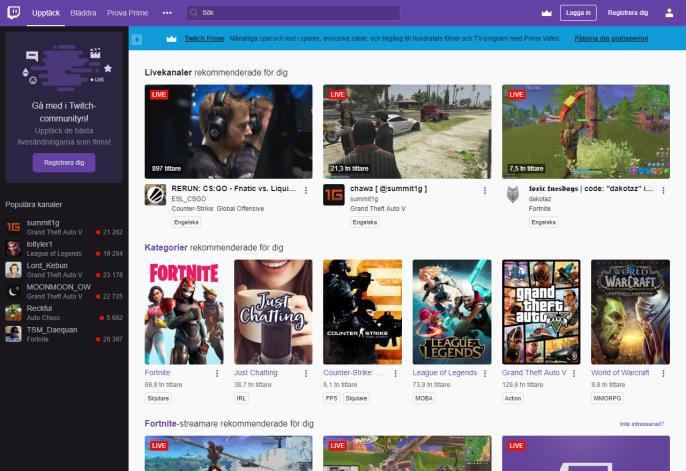
Task: Open the Fortnite category cover
Action: [x=184, y=312]
